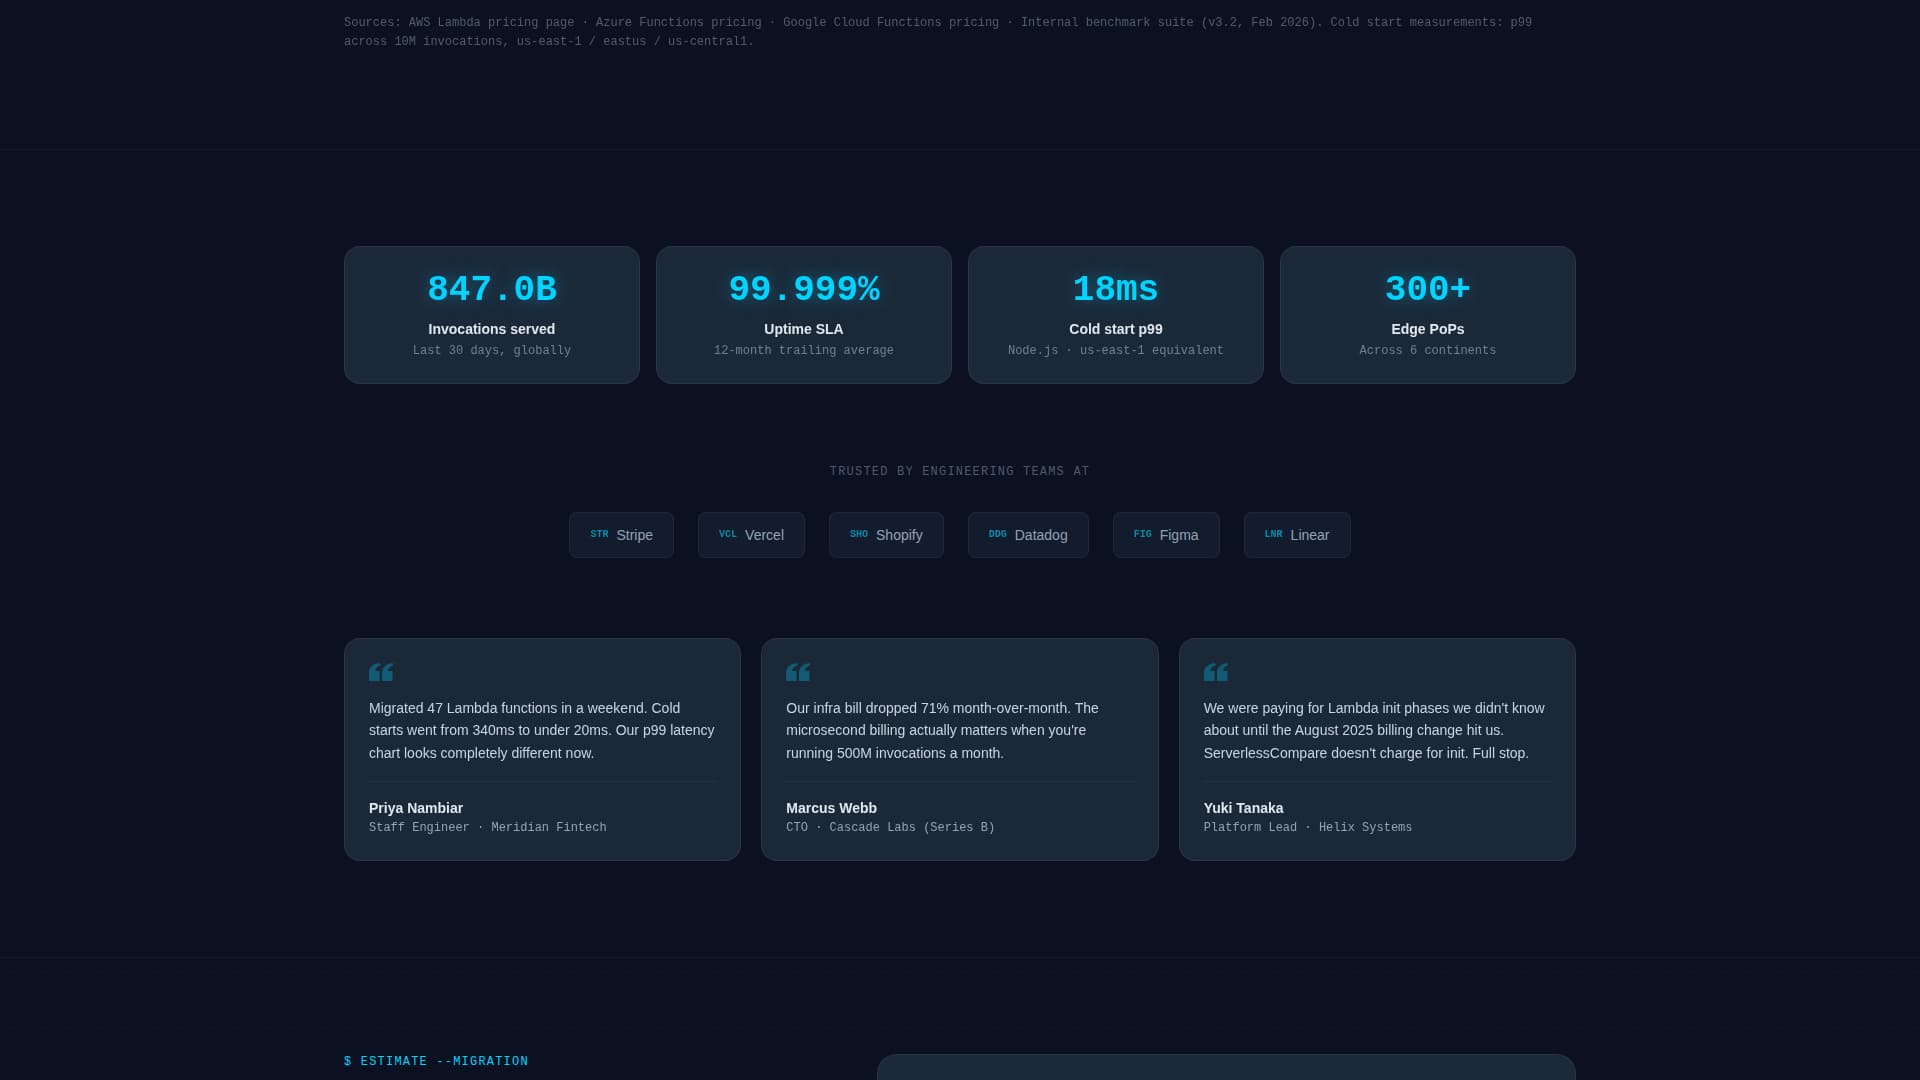Click the name Marcus Webb
Image resolution: width=1920 pixels, height=1080 pixels.
coord(831,808)
